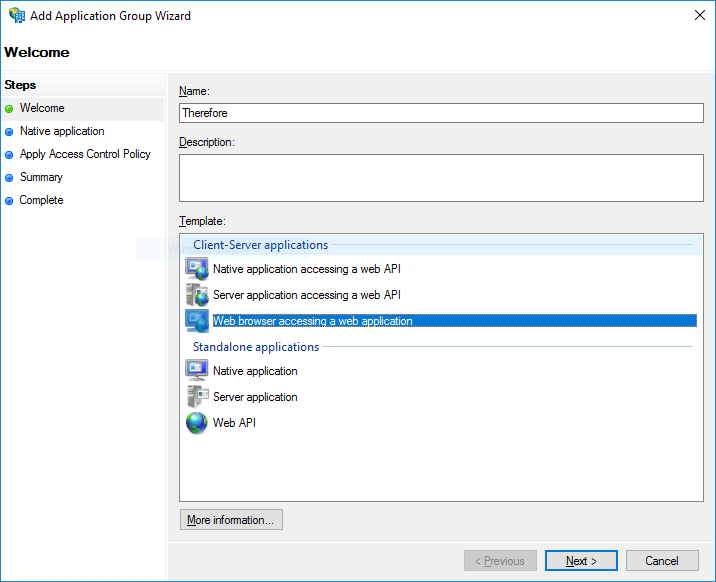Click the Native application accessing web API icon
The width and height of the screenshot is (716, 582).
[x=197, y=269]
